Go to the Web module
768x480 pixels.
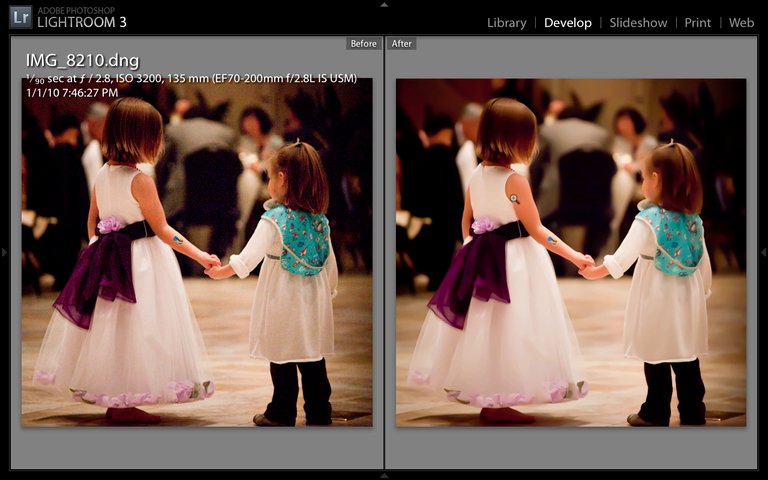[741, 23]
